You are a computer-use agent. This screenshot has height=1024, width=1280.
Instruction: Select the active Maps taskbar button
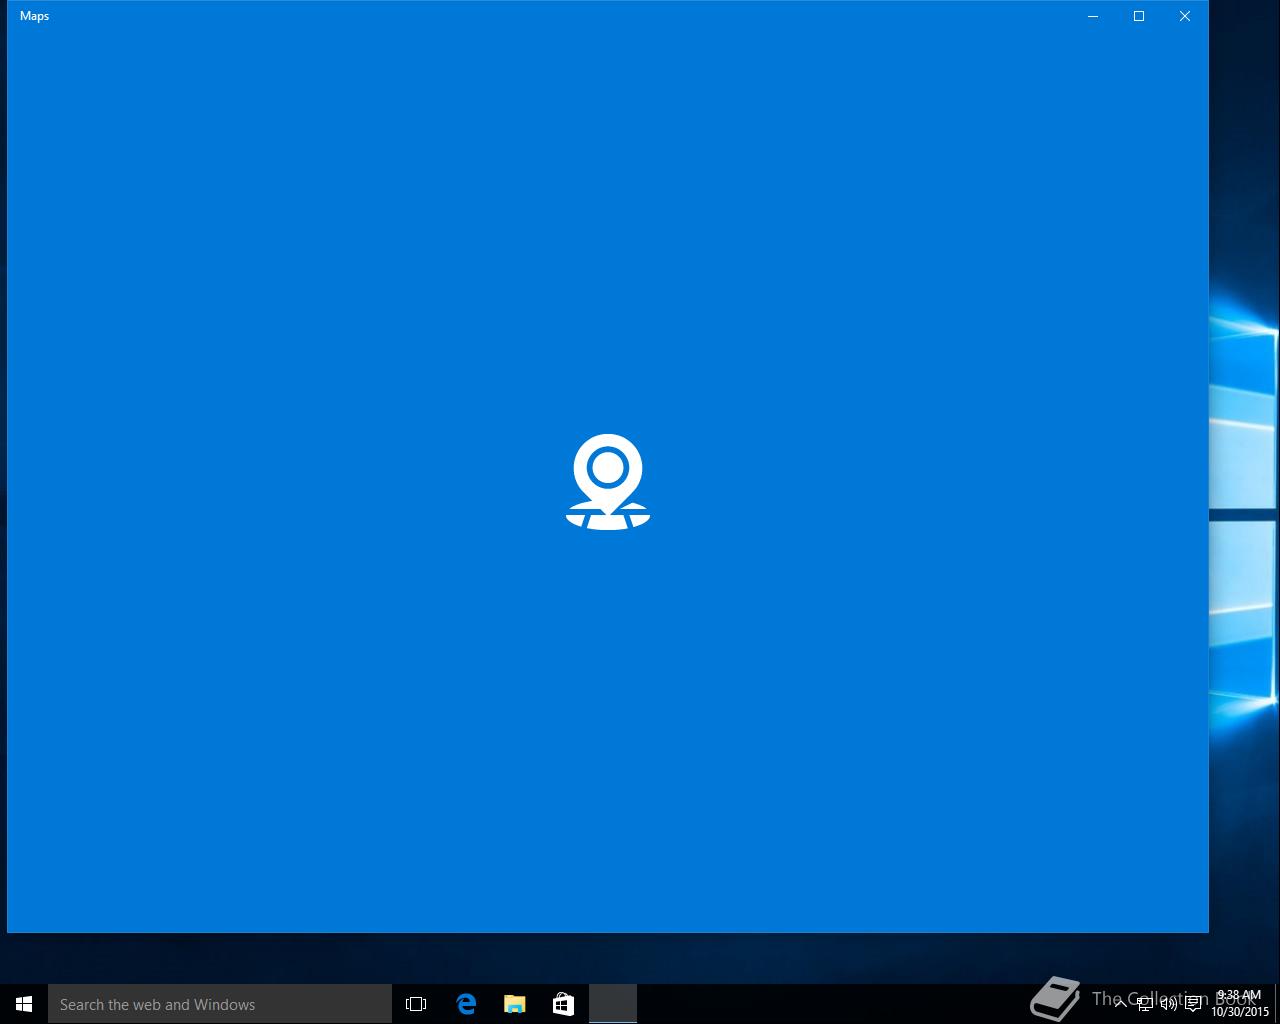coord(613,1004)
